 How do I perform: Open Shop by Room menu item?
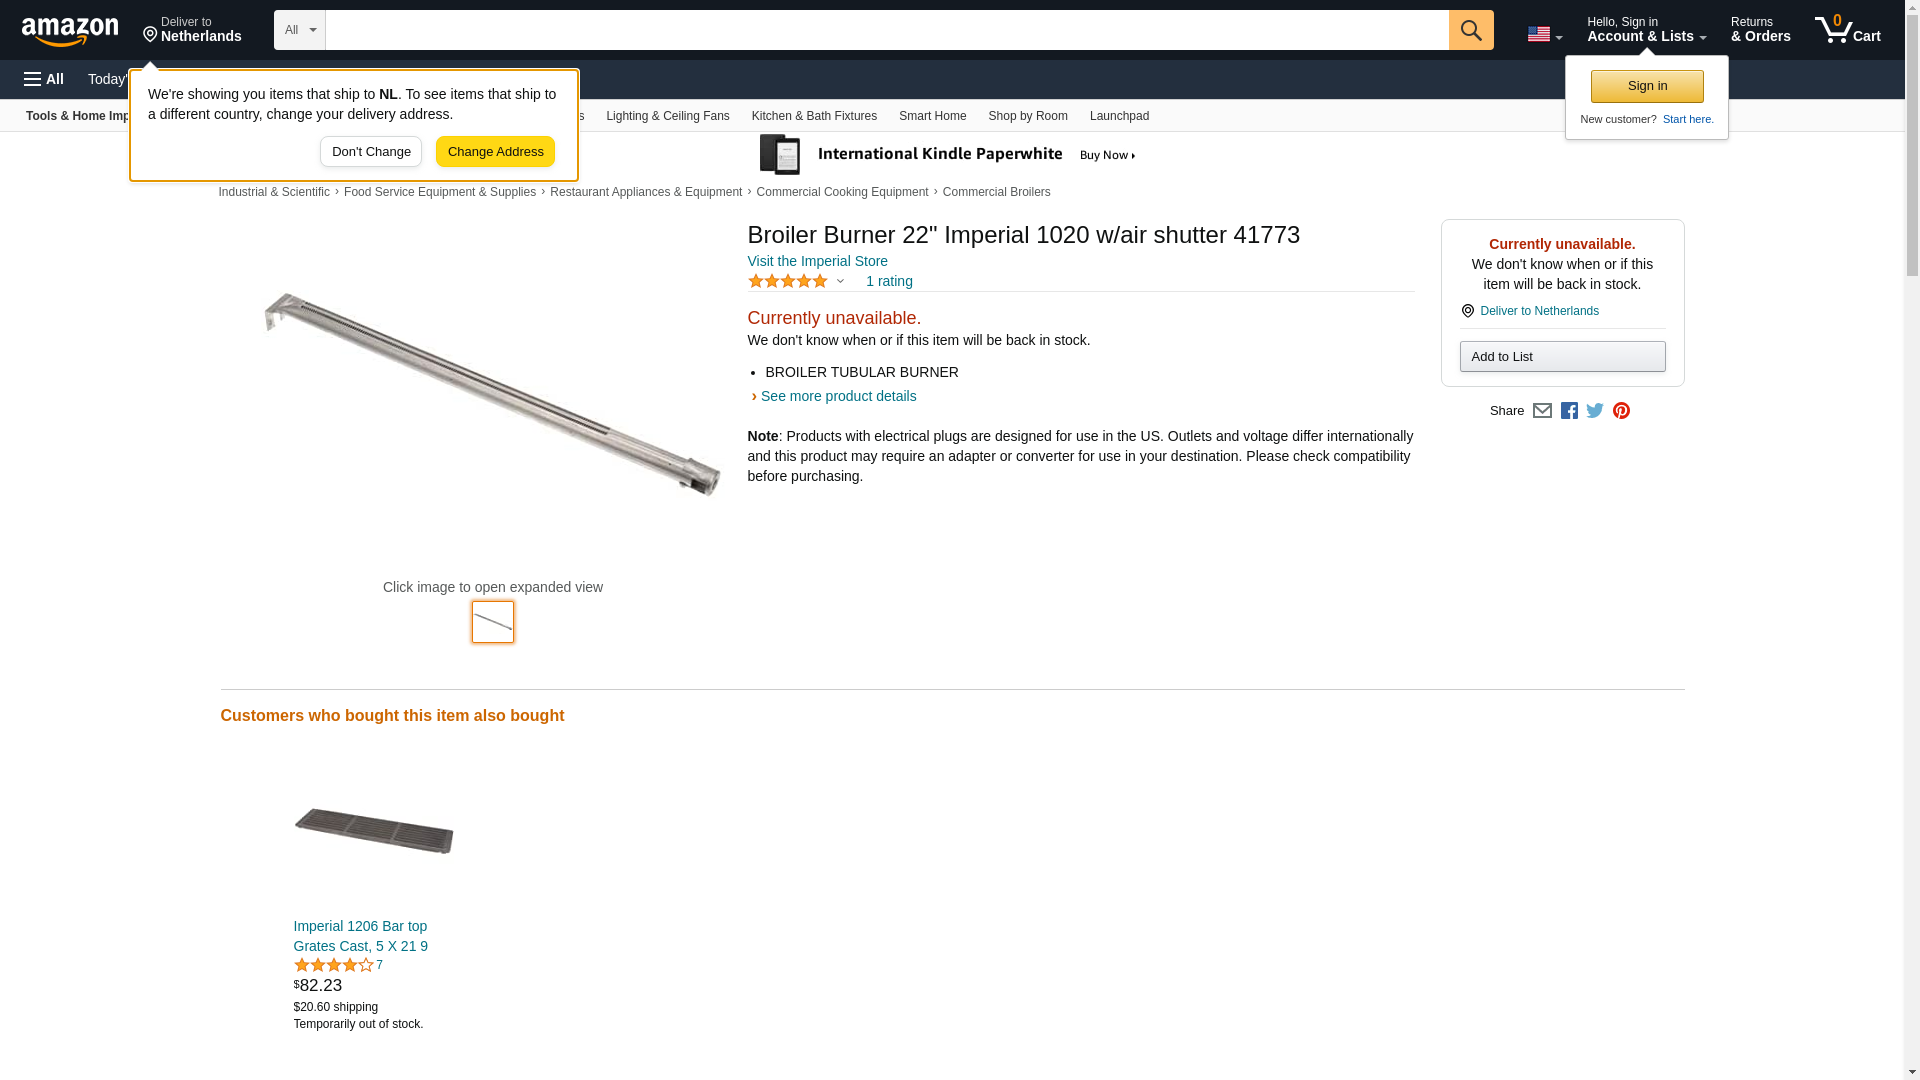coord(1027,116)
